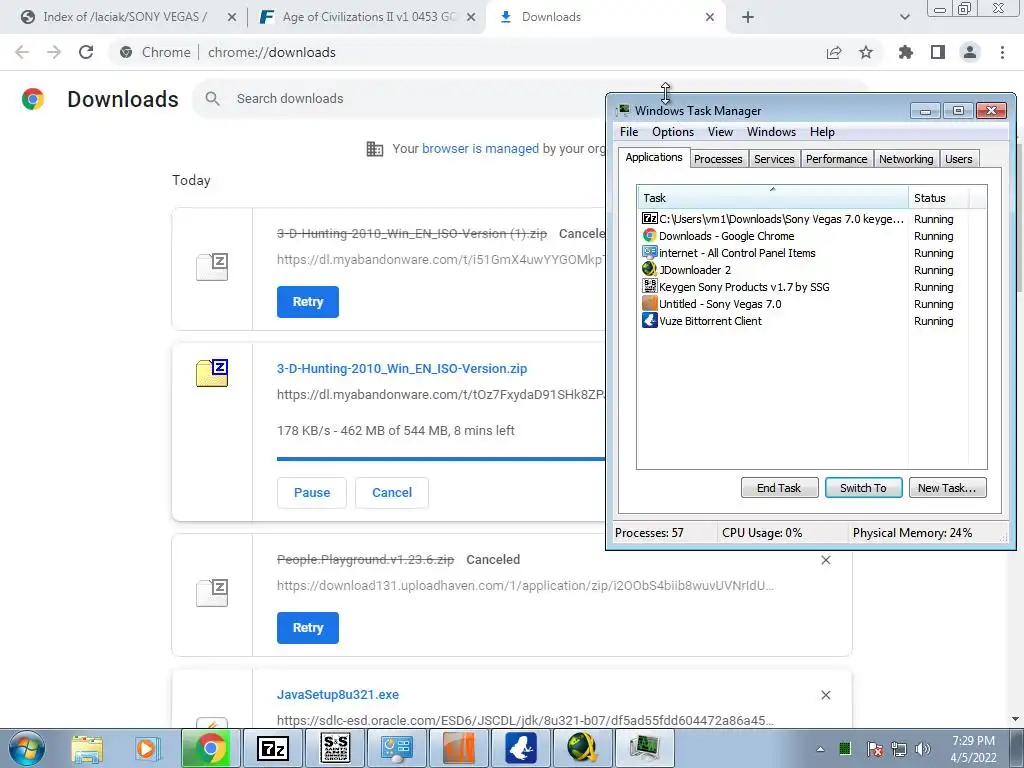Select the JDownloader 2 task
The height and width of the screenshot is (768, 1024).
coord(803,270)
